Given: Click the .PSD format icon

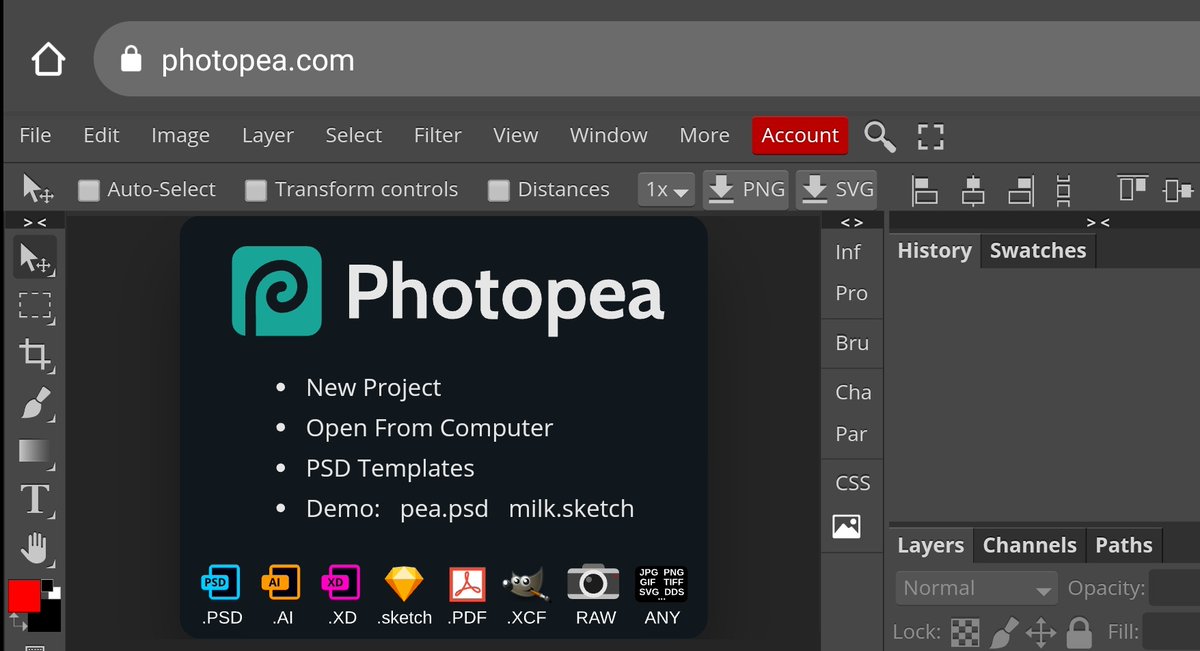Looking at the screenshot, I should [222, 582].
